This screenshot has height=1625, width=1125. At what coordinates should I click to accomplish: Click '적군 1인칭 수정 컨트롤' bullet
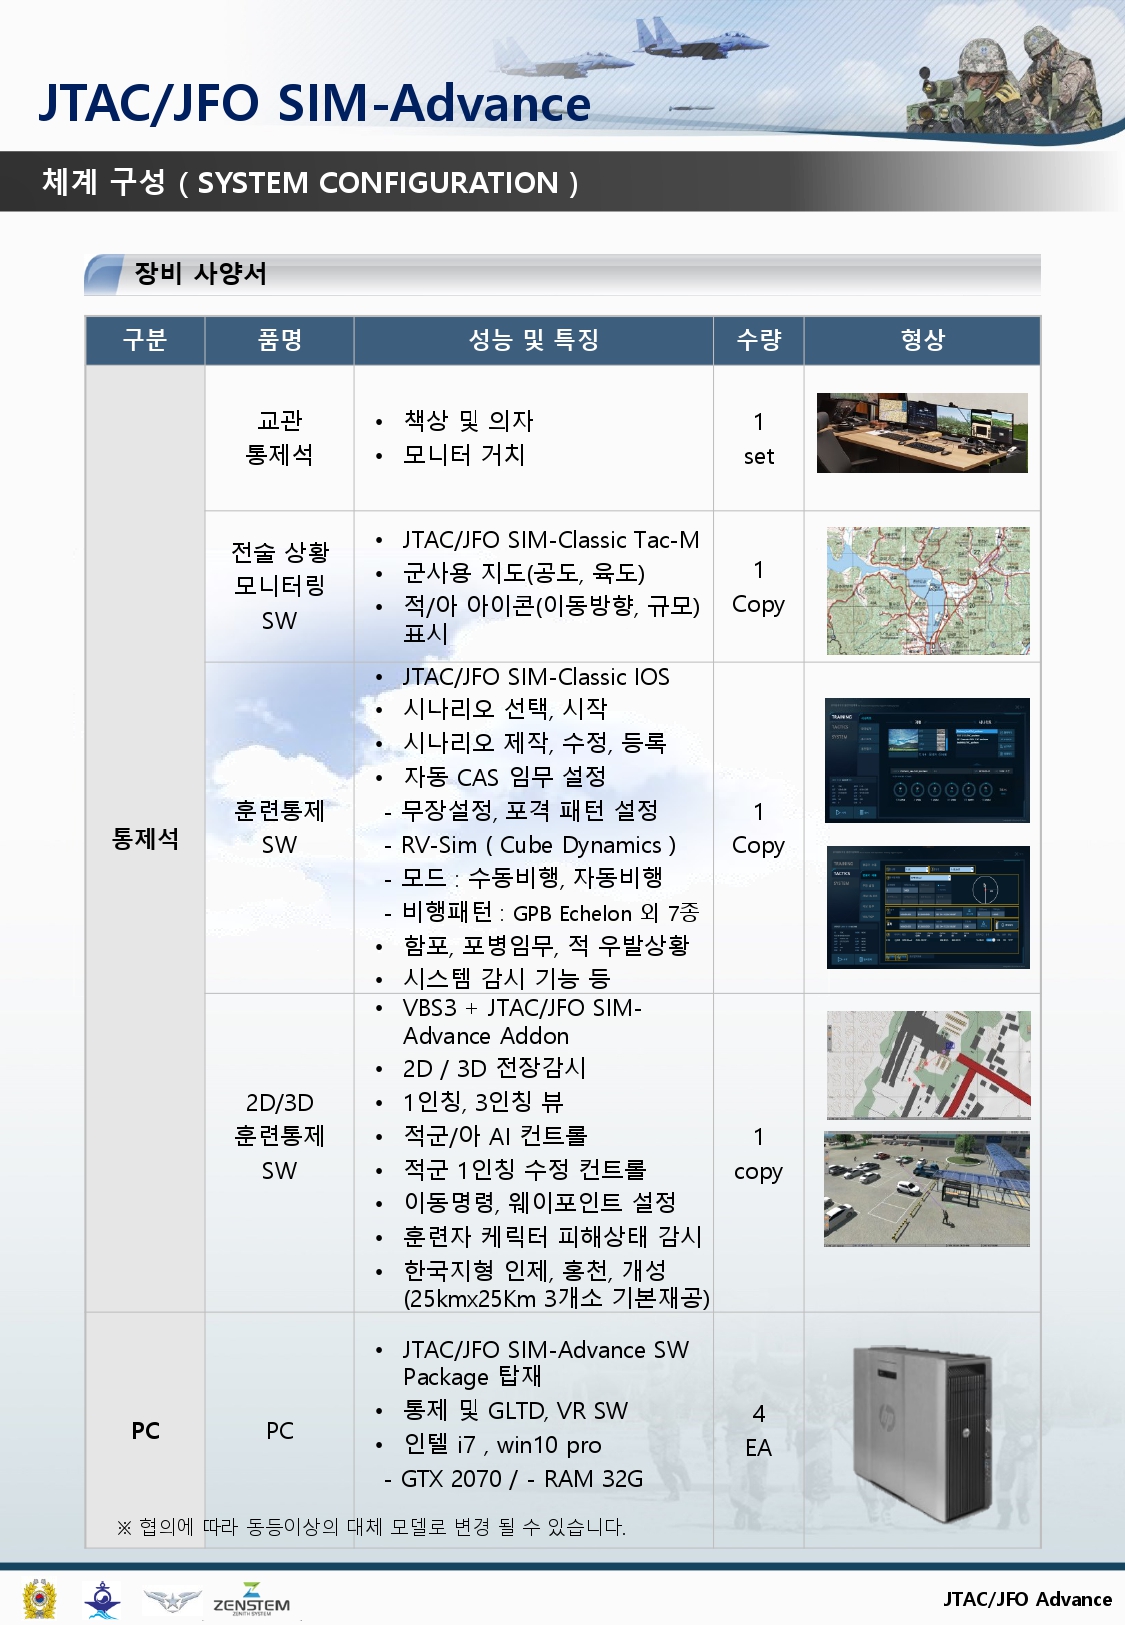pyautogui.click(x=525, y=1169)
